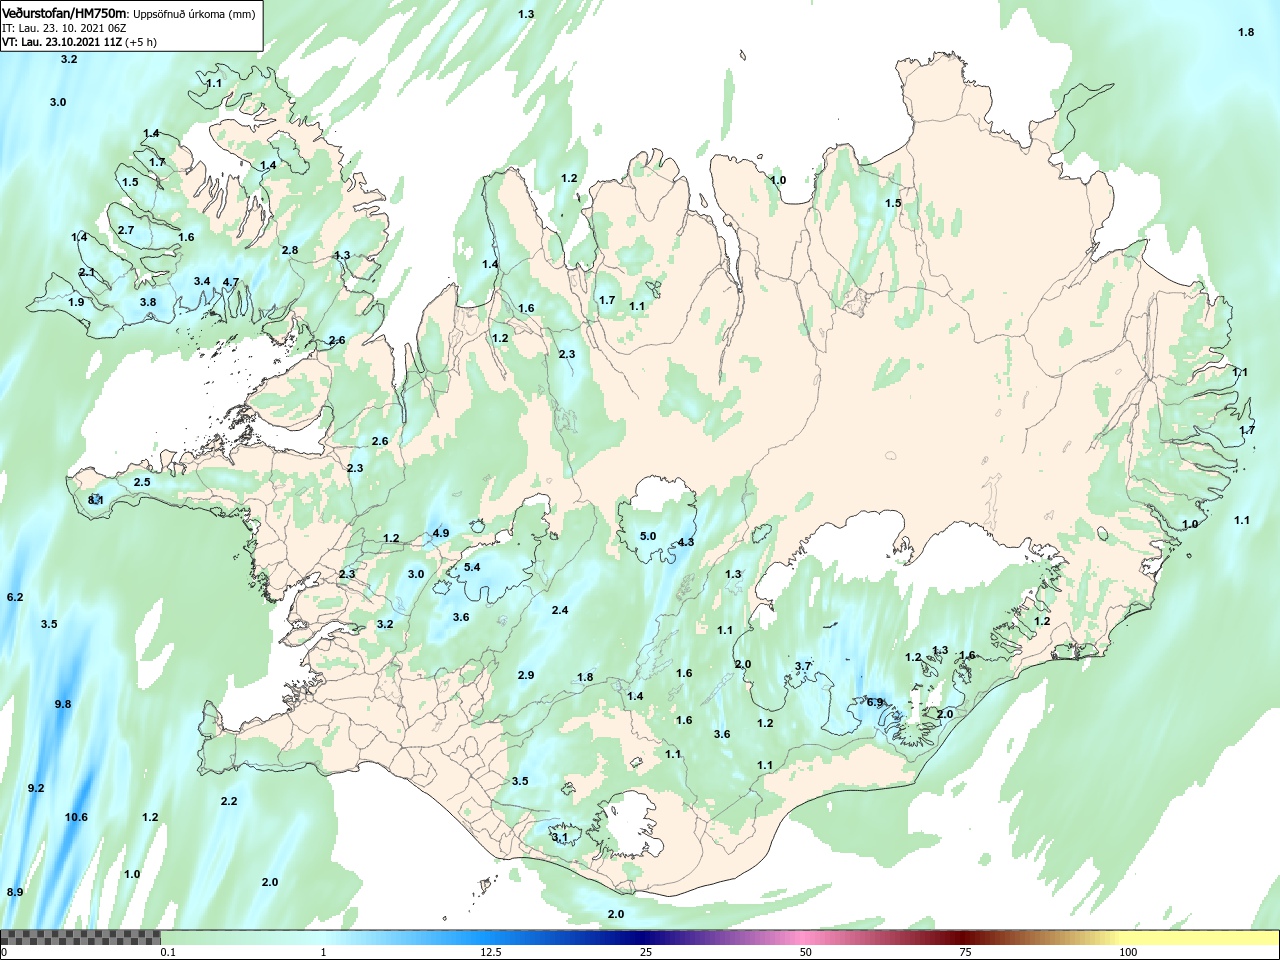This screenshot has width=1280, height=960.
Task: Click the 8.1 value on Snæfellsnes tip
Action: coord(96,500)
